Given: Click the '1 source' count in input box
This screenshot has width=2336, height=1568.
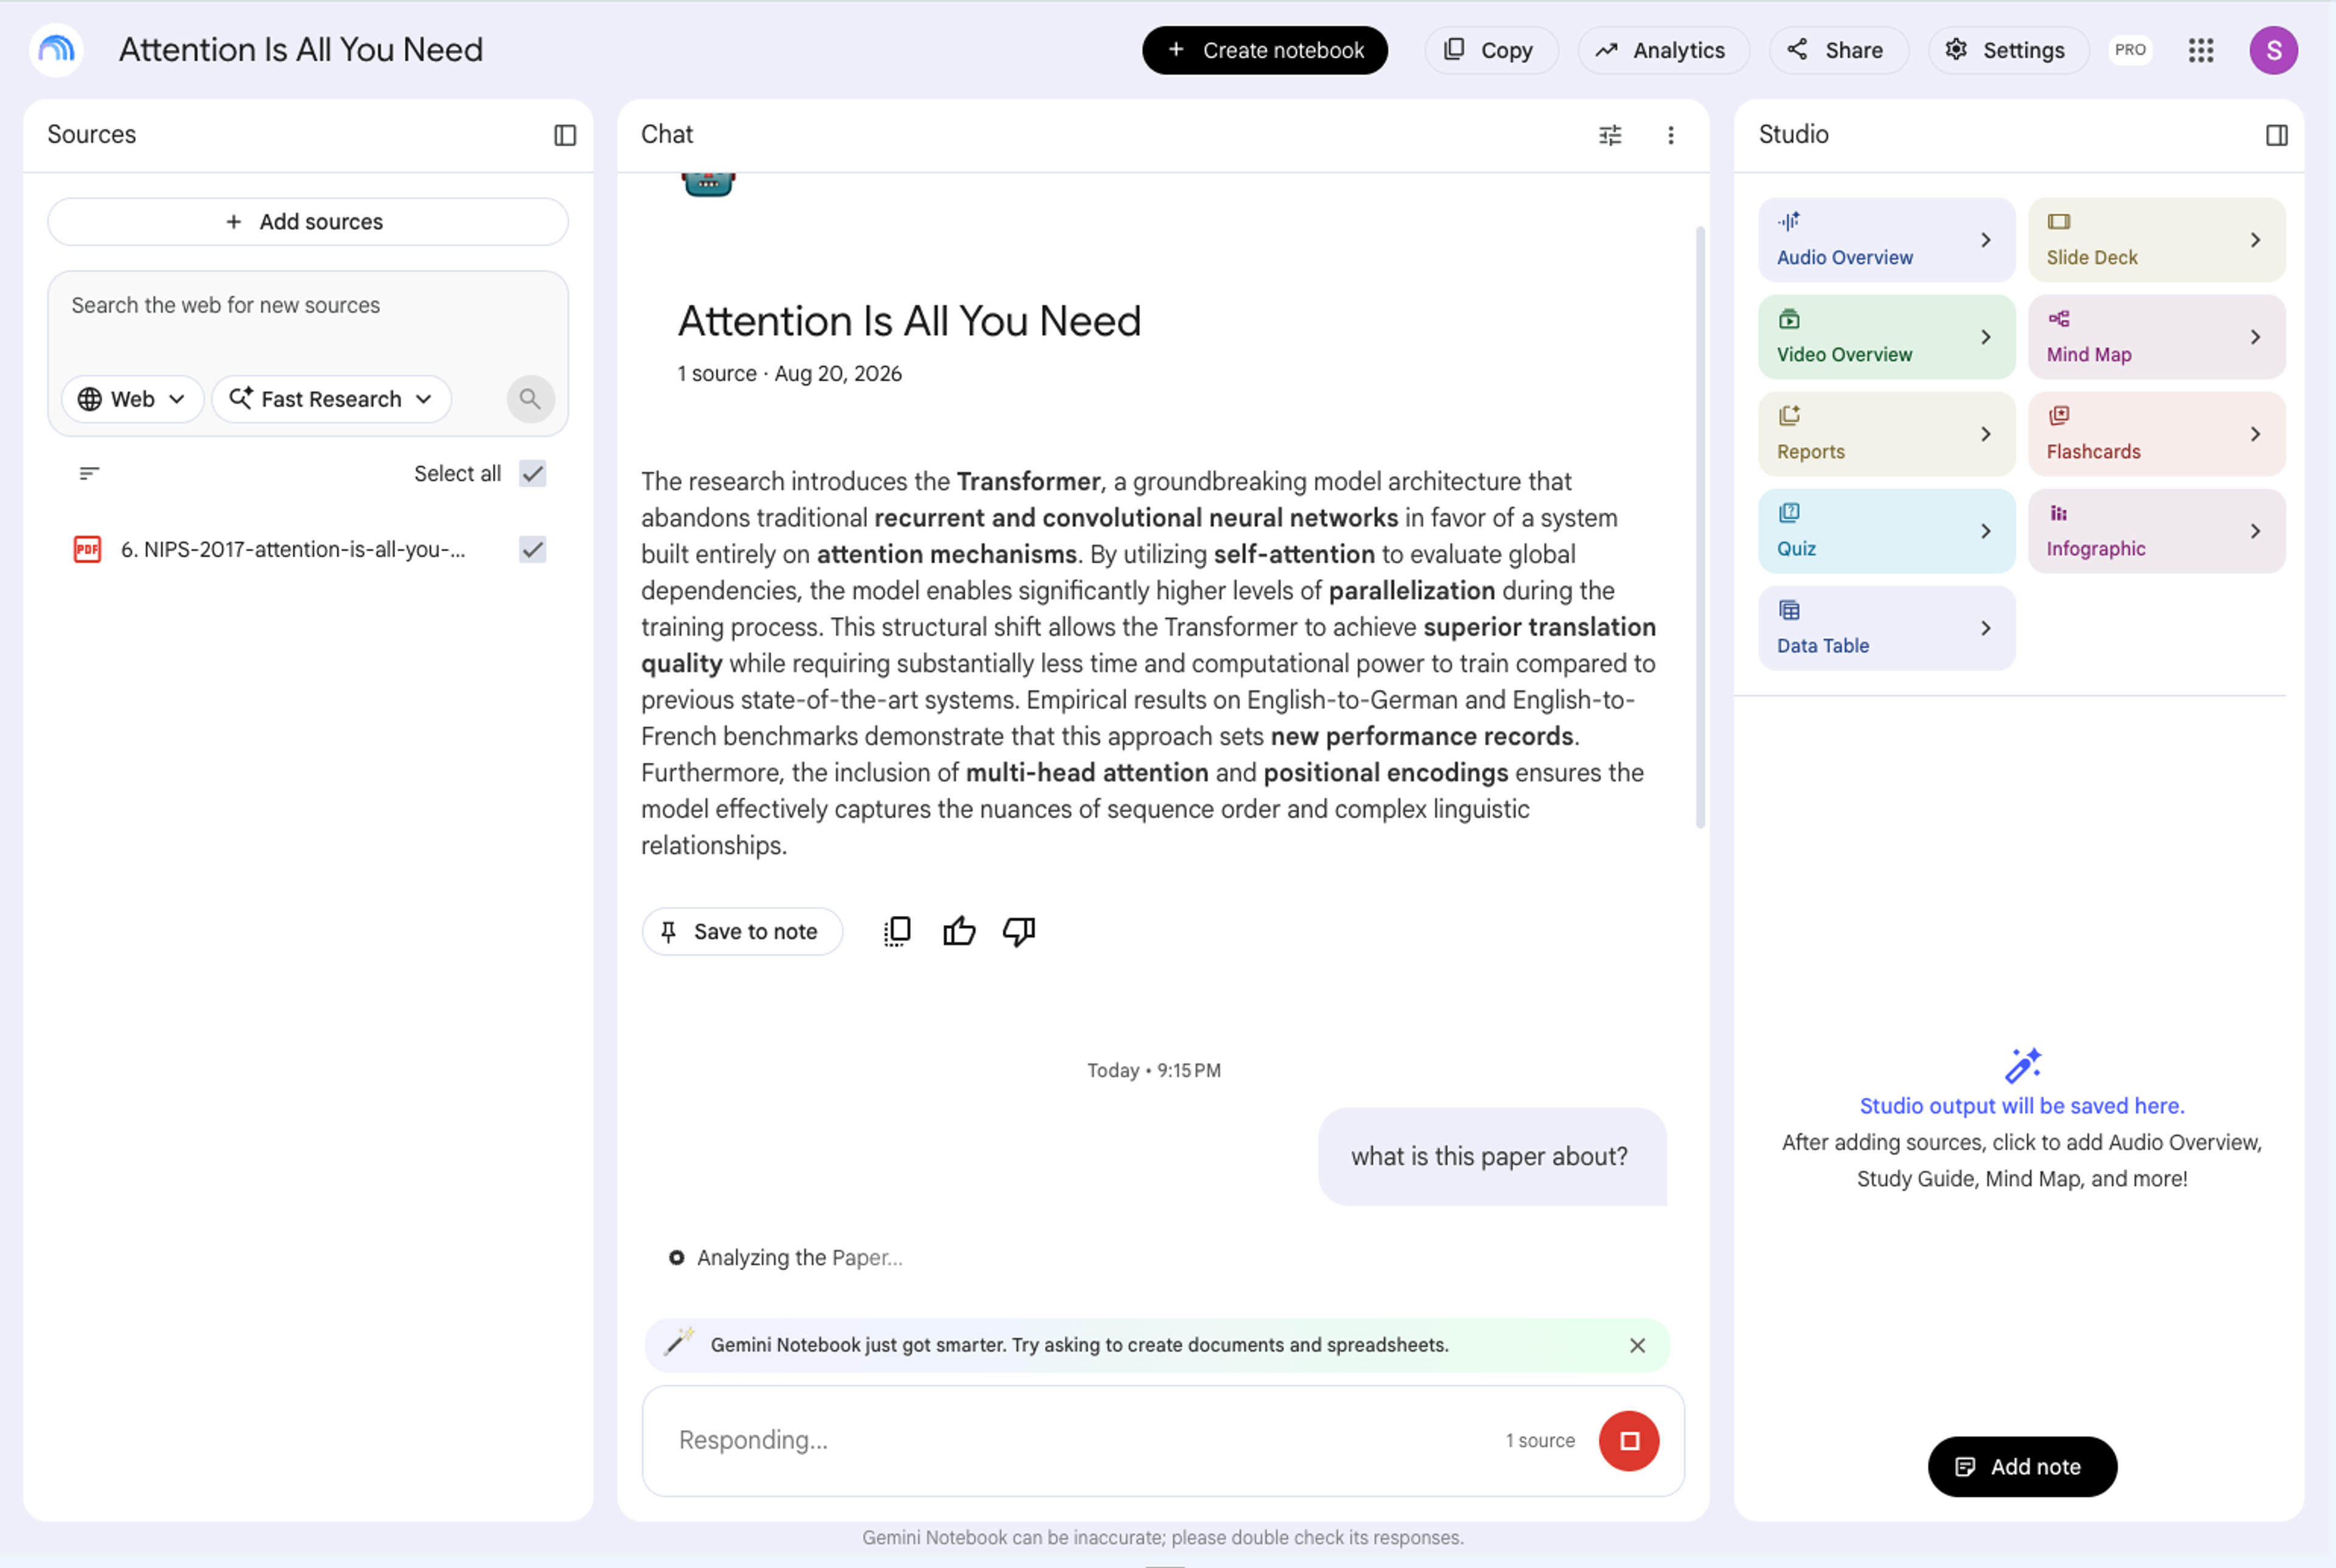Looking at the screenshot, I should tap(1540, 1441).
